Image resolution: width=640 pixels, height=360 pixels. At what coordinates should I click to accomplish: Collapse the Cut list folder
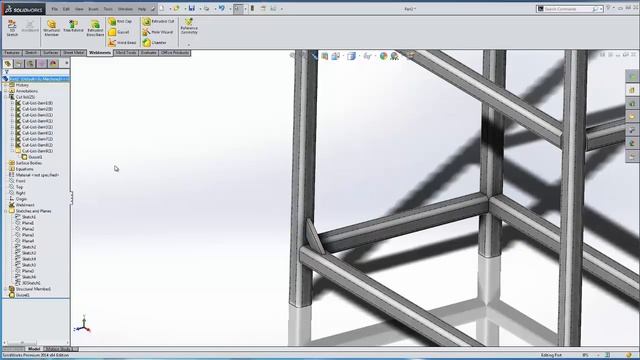coord(6,97)
